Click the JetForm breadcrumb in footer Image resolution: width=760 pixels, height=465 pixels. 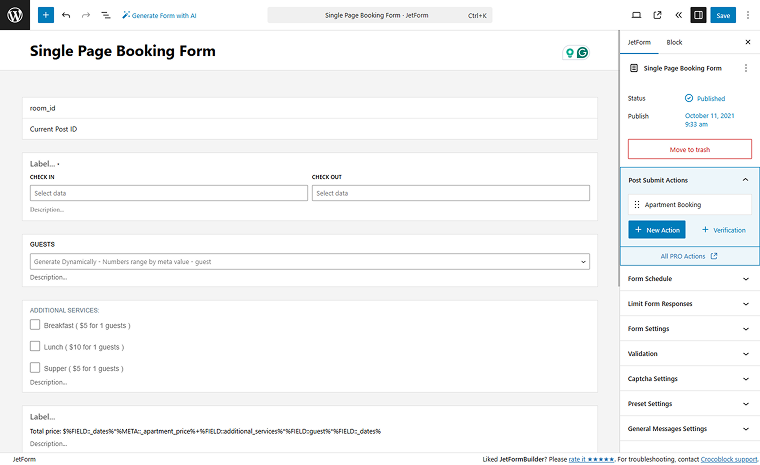click(x=24, y=459)
